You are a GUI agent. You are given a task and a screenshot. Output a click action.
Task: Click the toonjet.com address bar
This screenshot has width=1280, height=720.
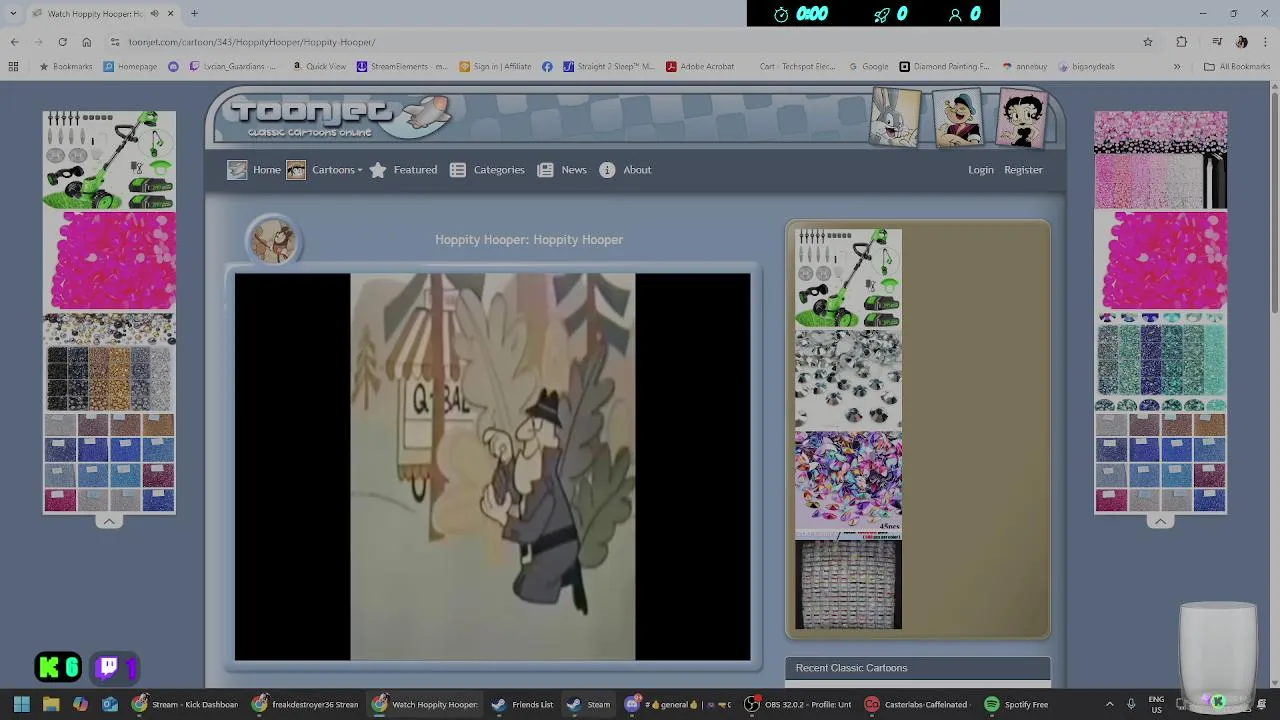tap(630, 42)
